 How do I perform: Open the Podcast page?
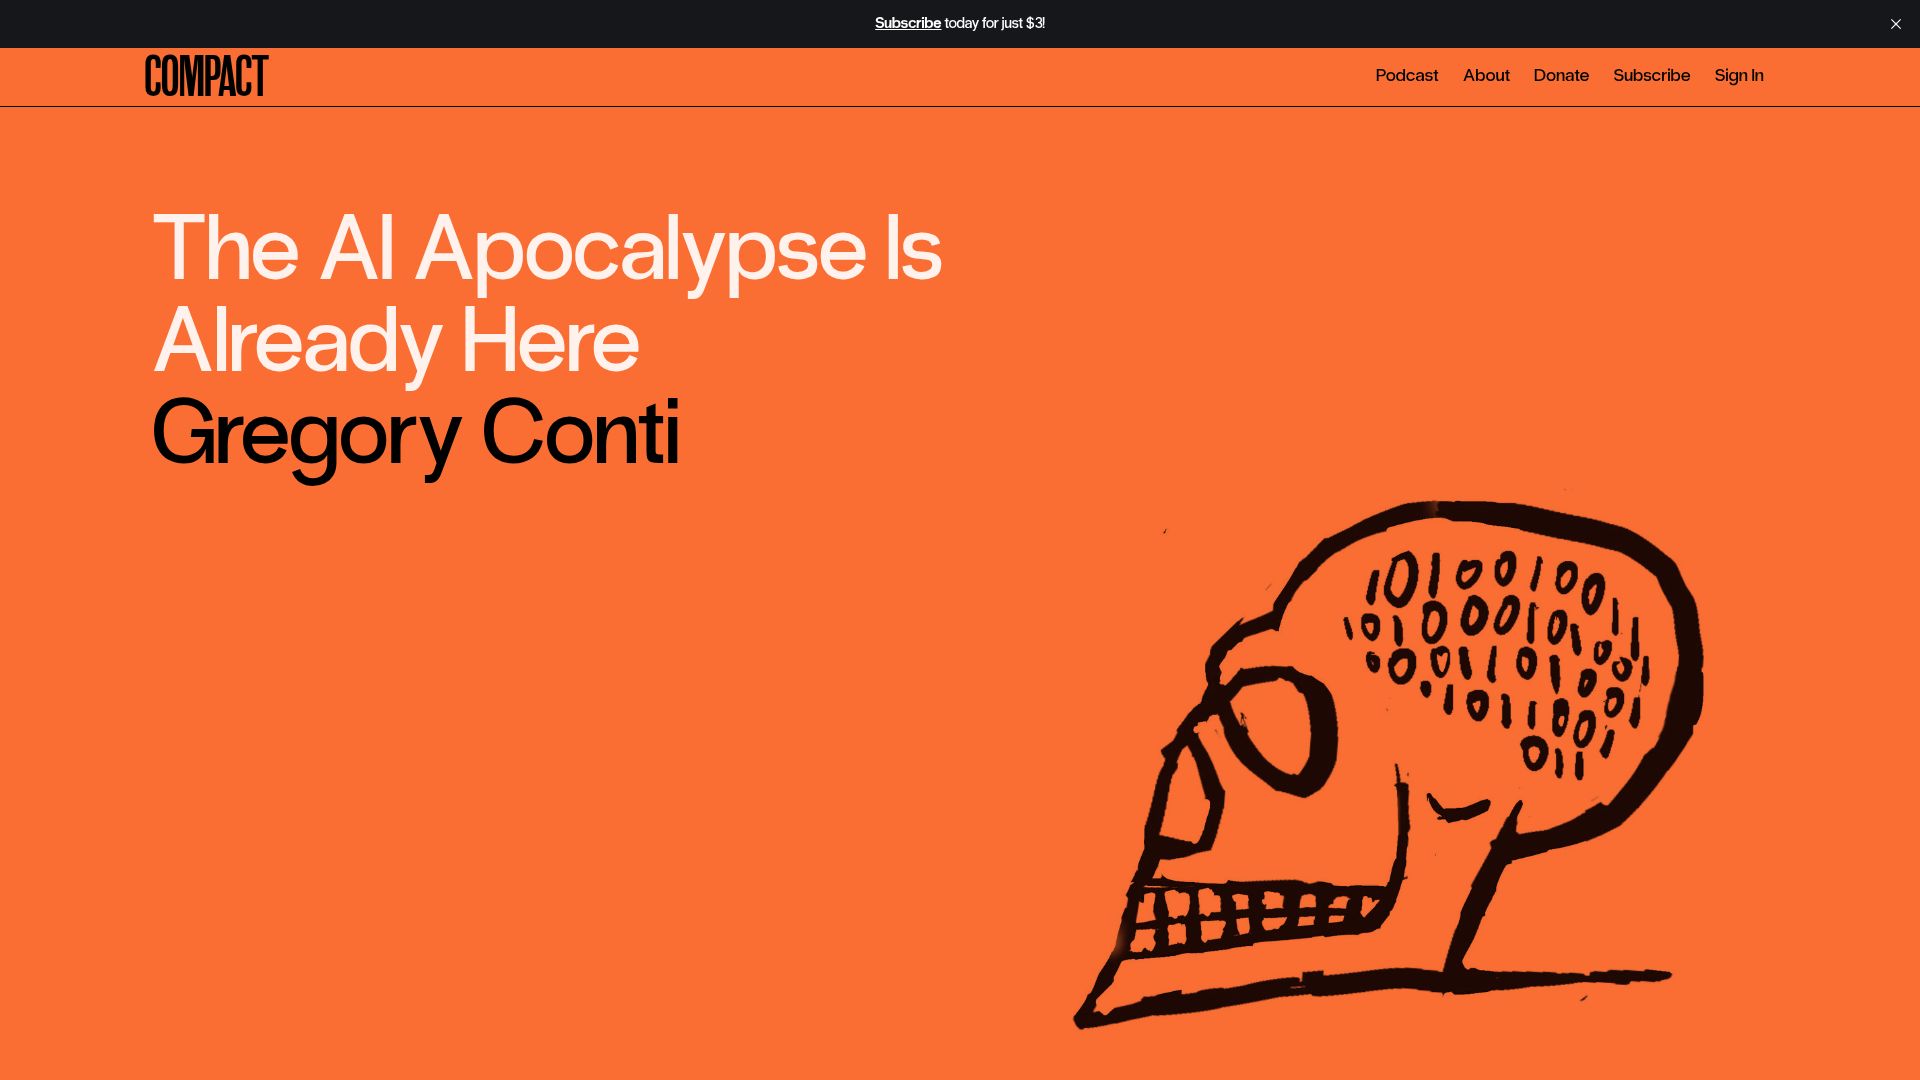[x=1406, y=75]
